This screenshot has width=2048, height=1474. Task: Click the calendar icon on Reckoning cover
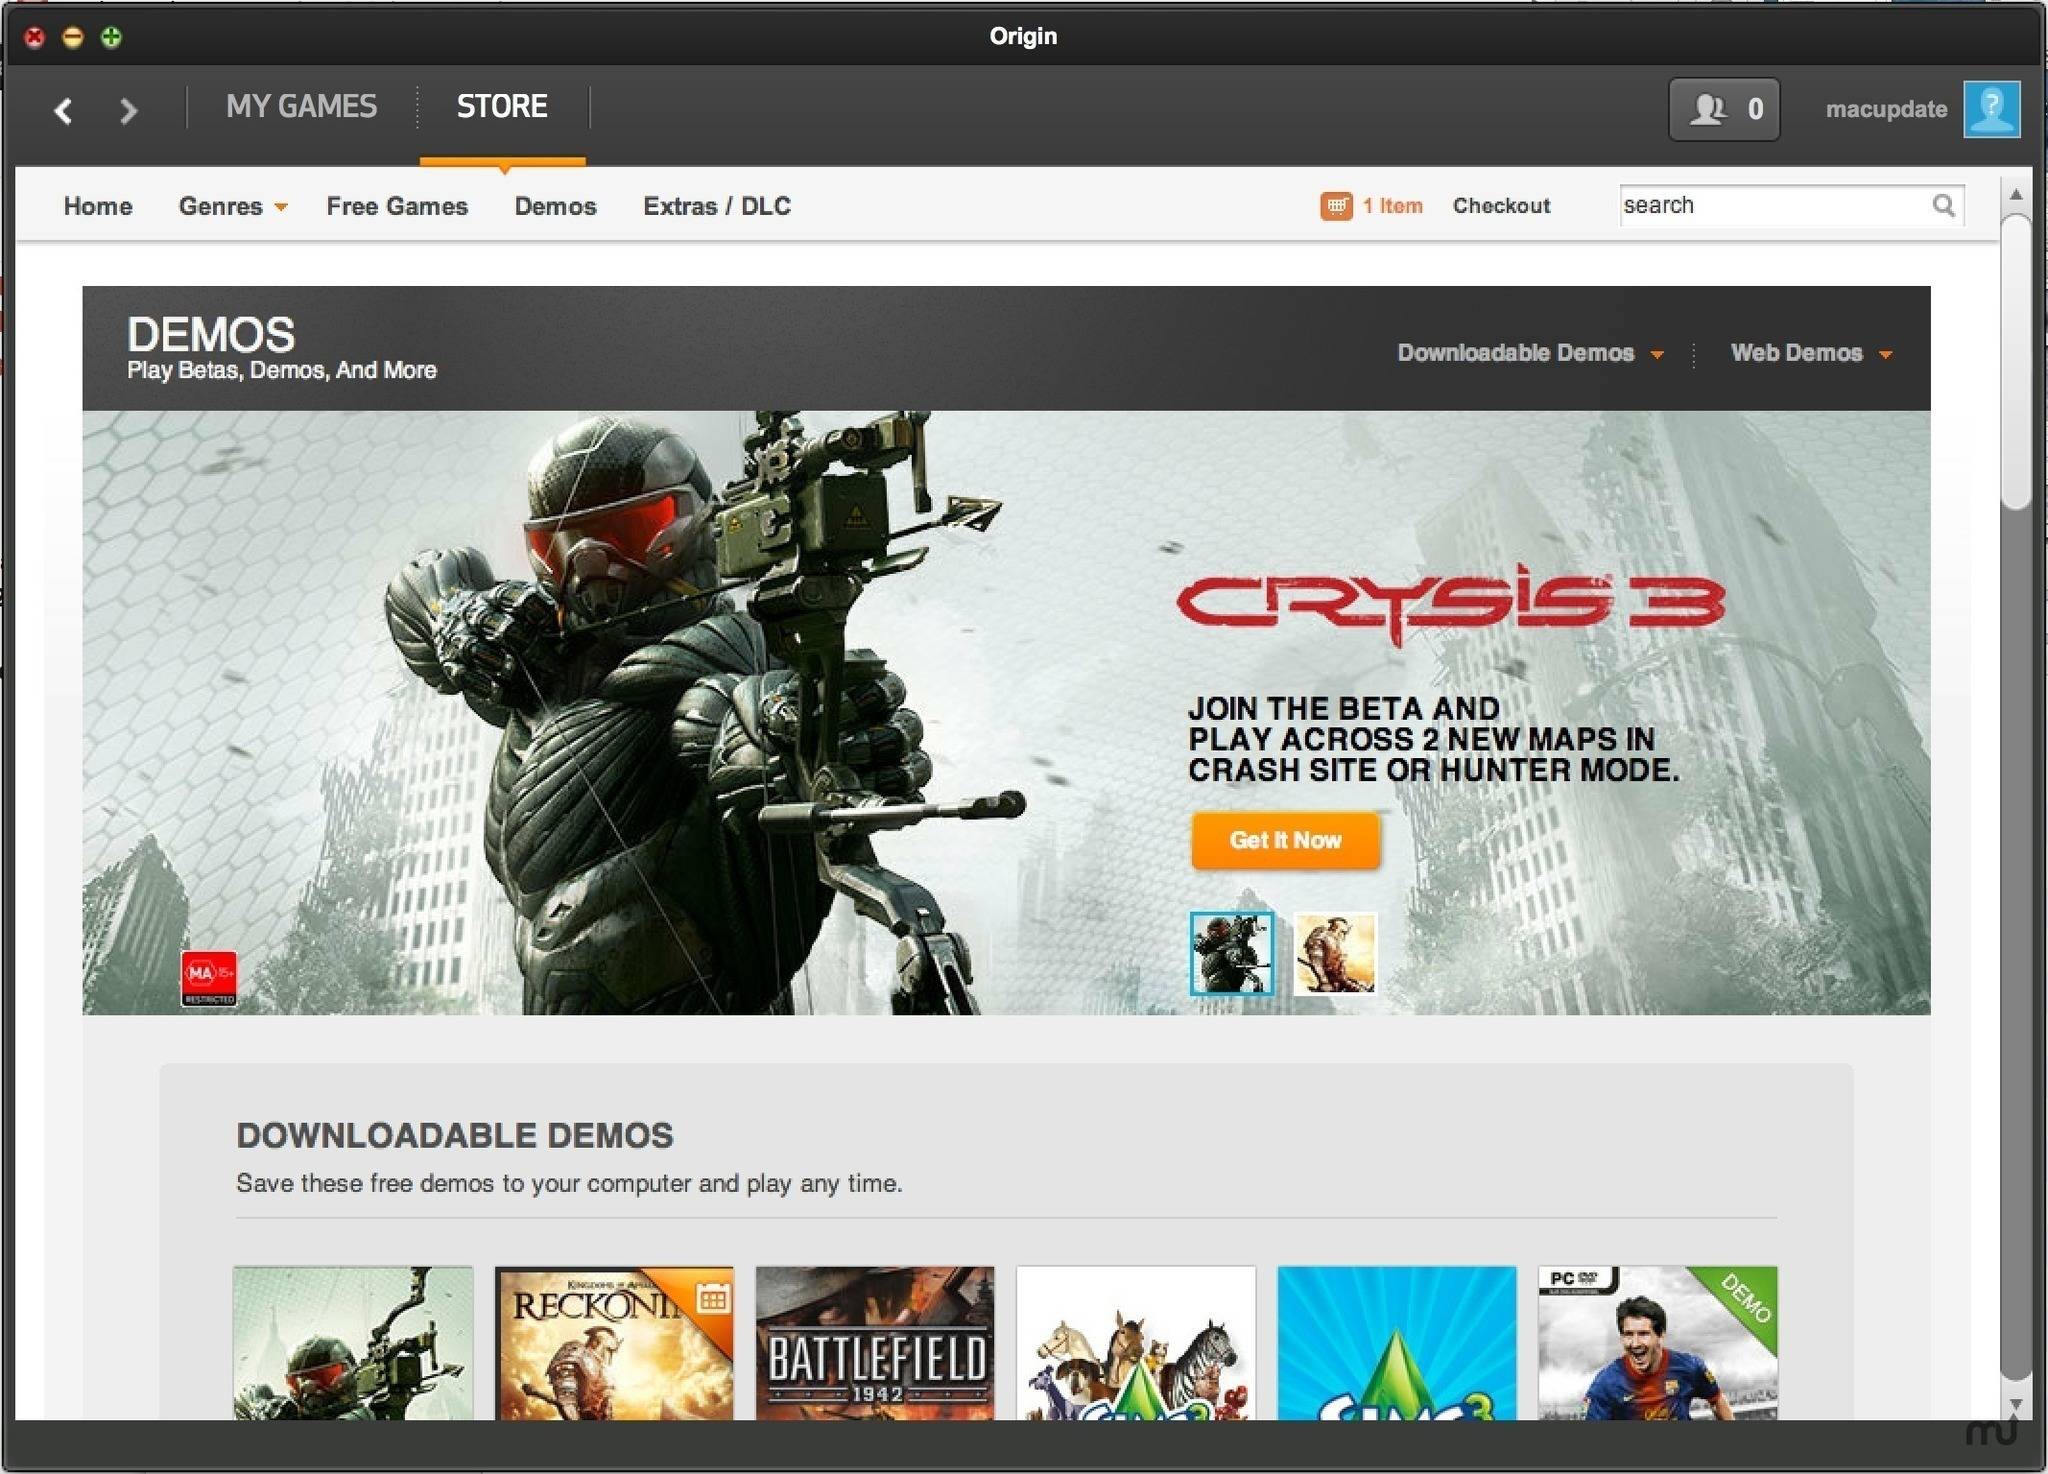(713, 1298)
